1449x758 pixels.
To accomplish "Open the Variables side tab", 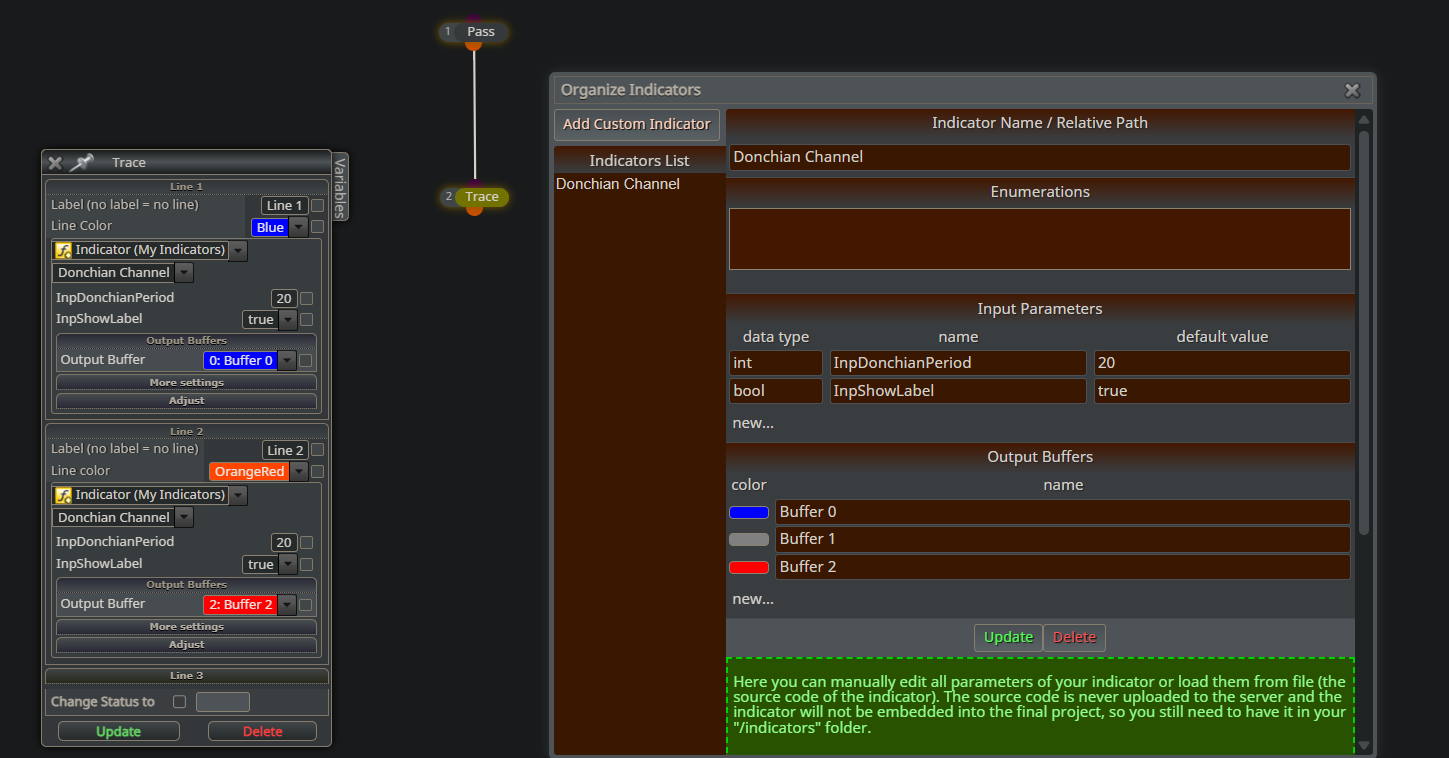I will (340, 187).
